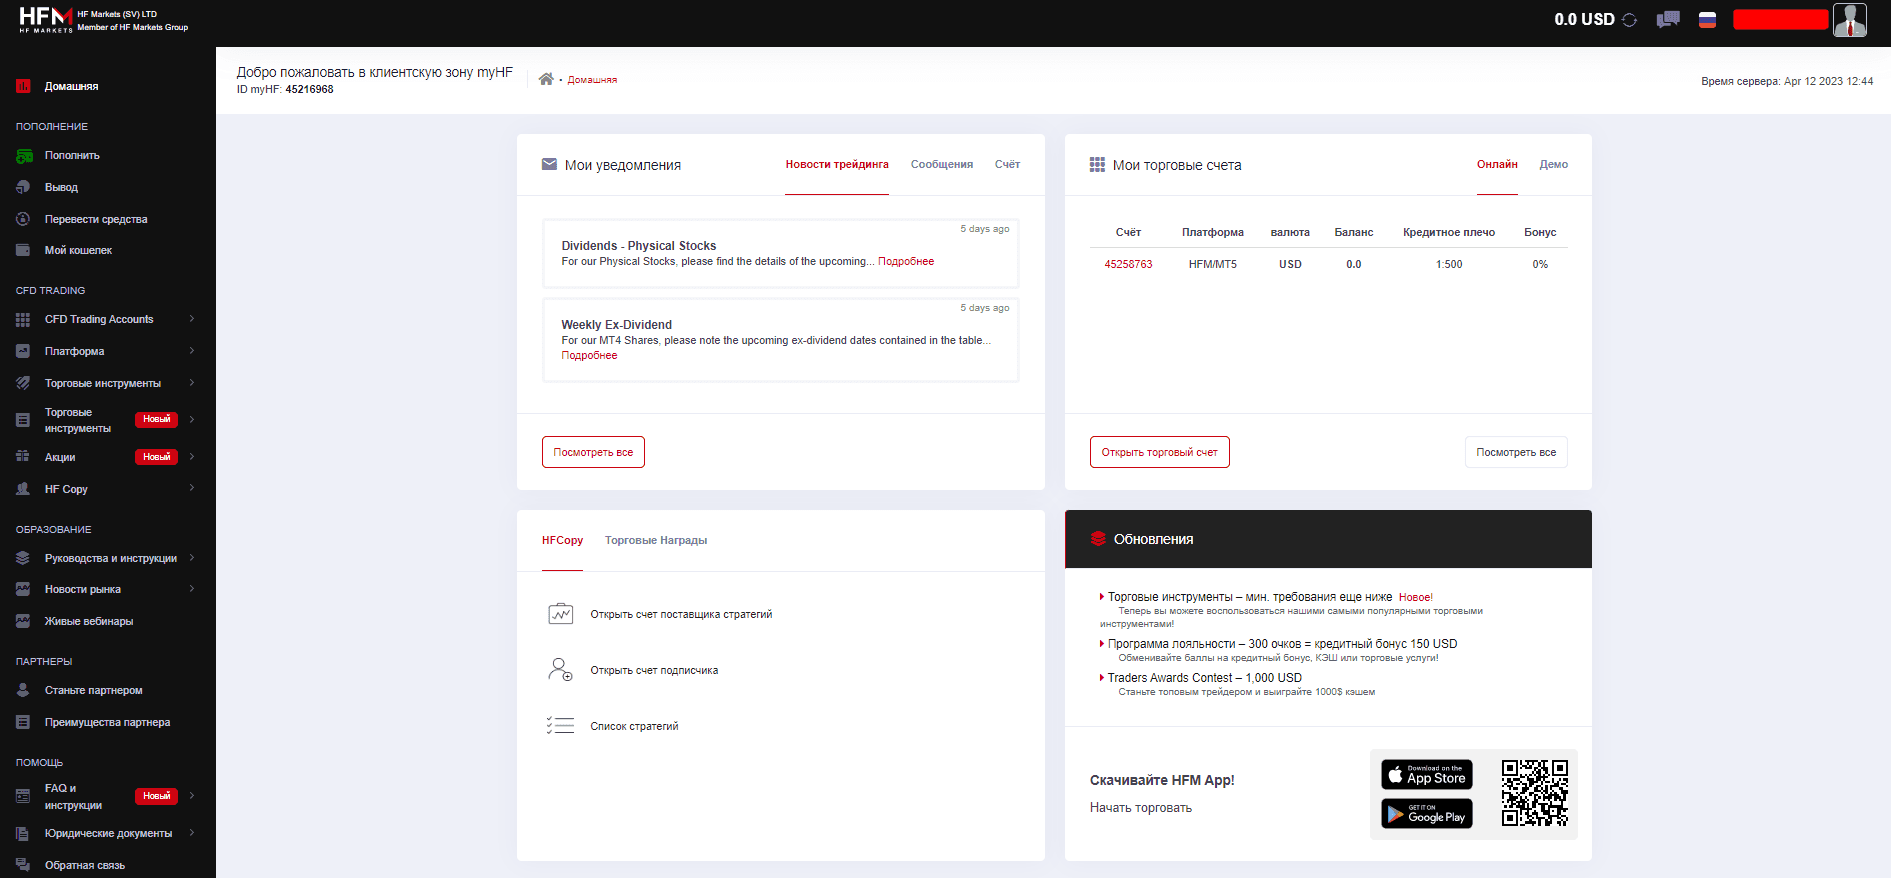This screenshot has height=878, width=1891.
Task: Change language via the Russian flag icon
Action: (1708, 20)
